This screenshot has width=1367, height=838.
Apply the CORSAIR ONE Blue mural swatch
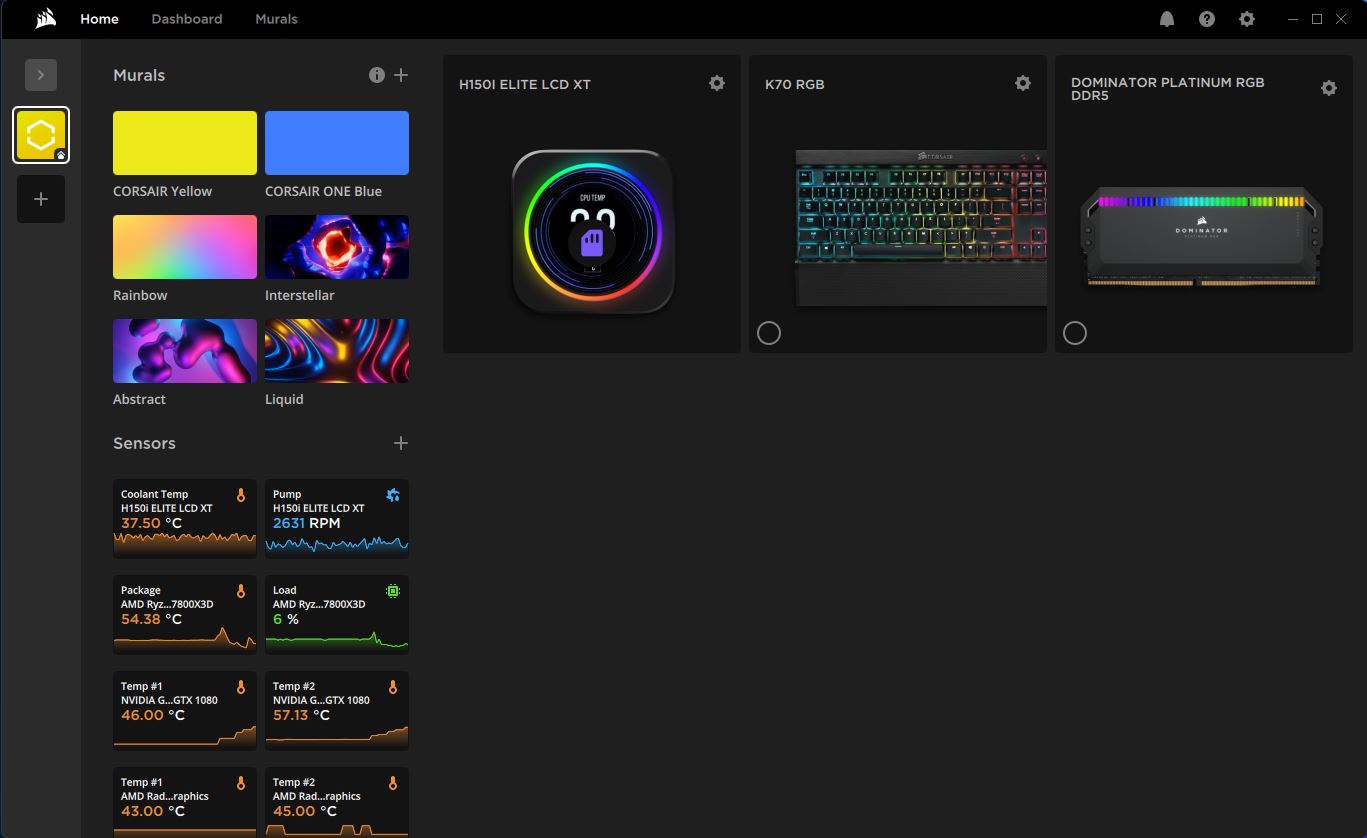pyautogui.click(x=337, y=143)
